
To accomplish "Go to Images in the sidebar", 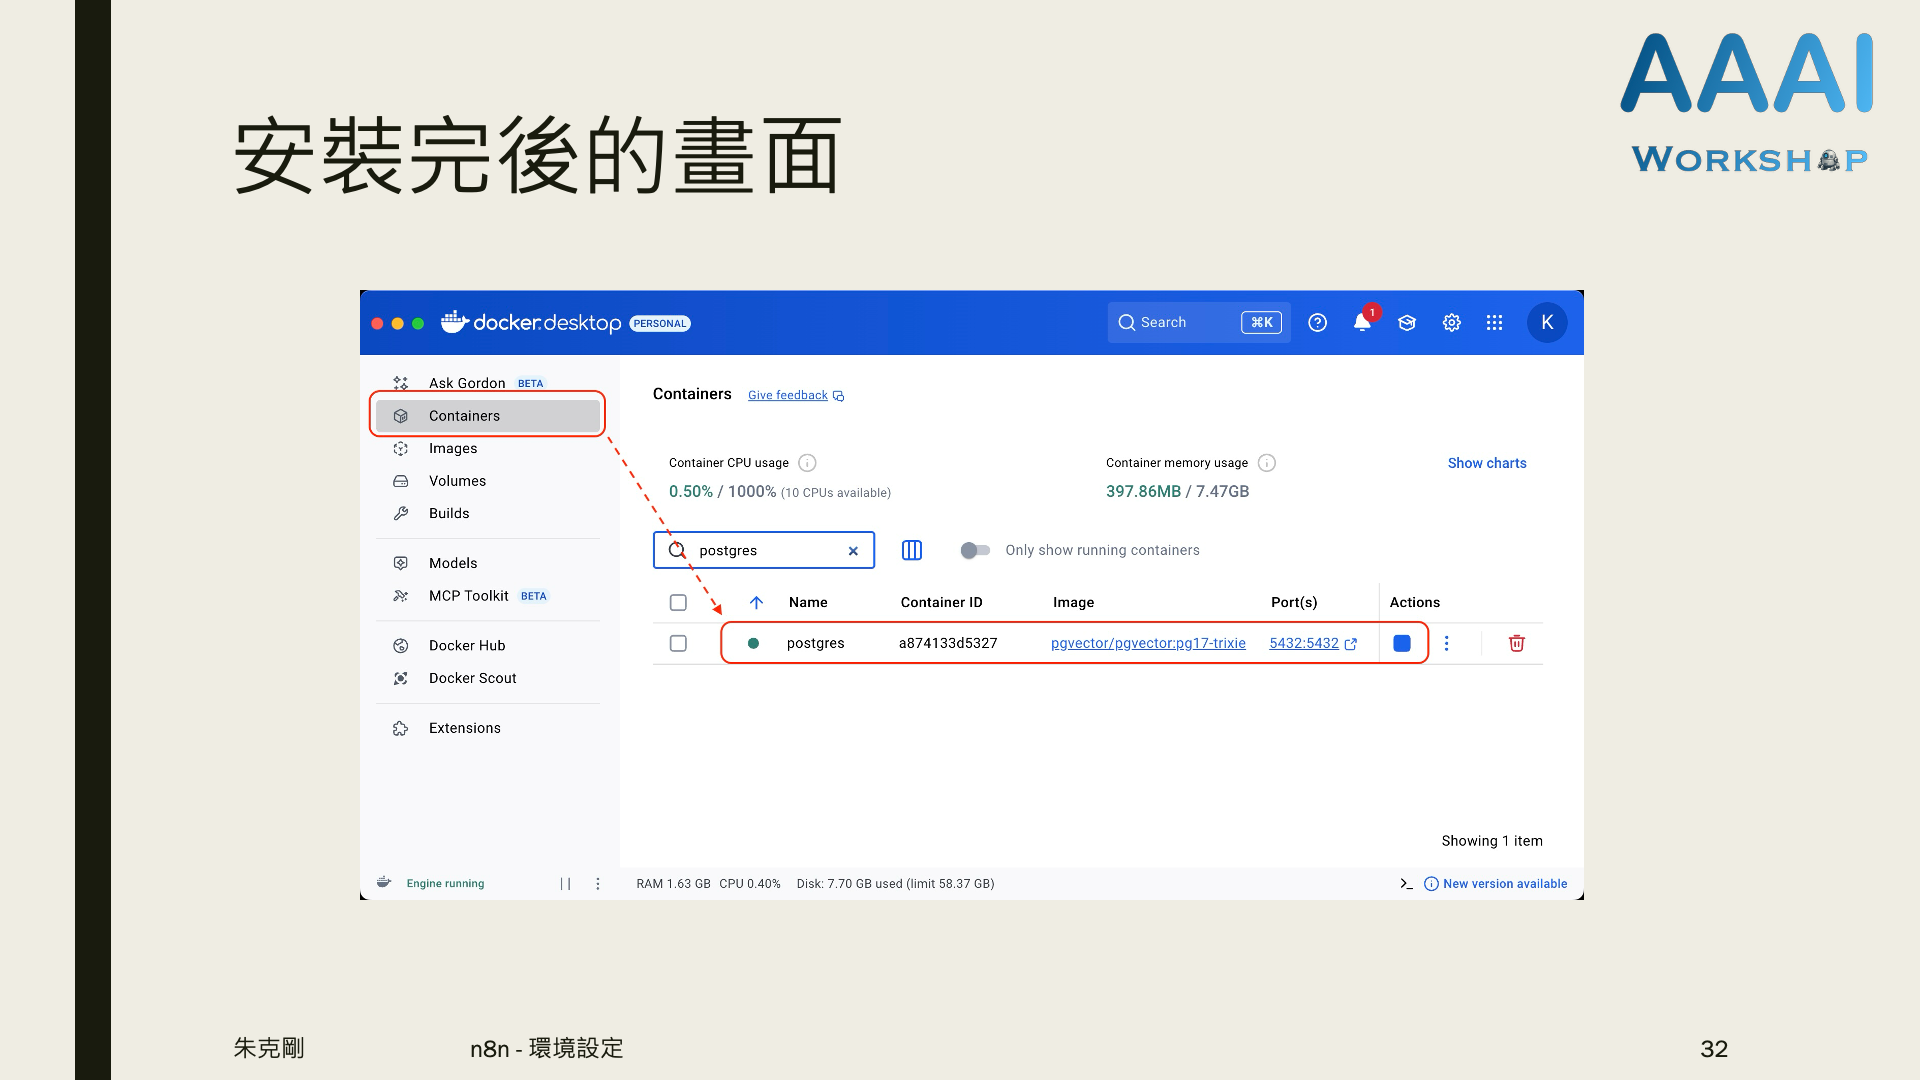I will [x=453, y=448].
